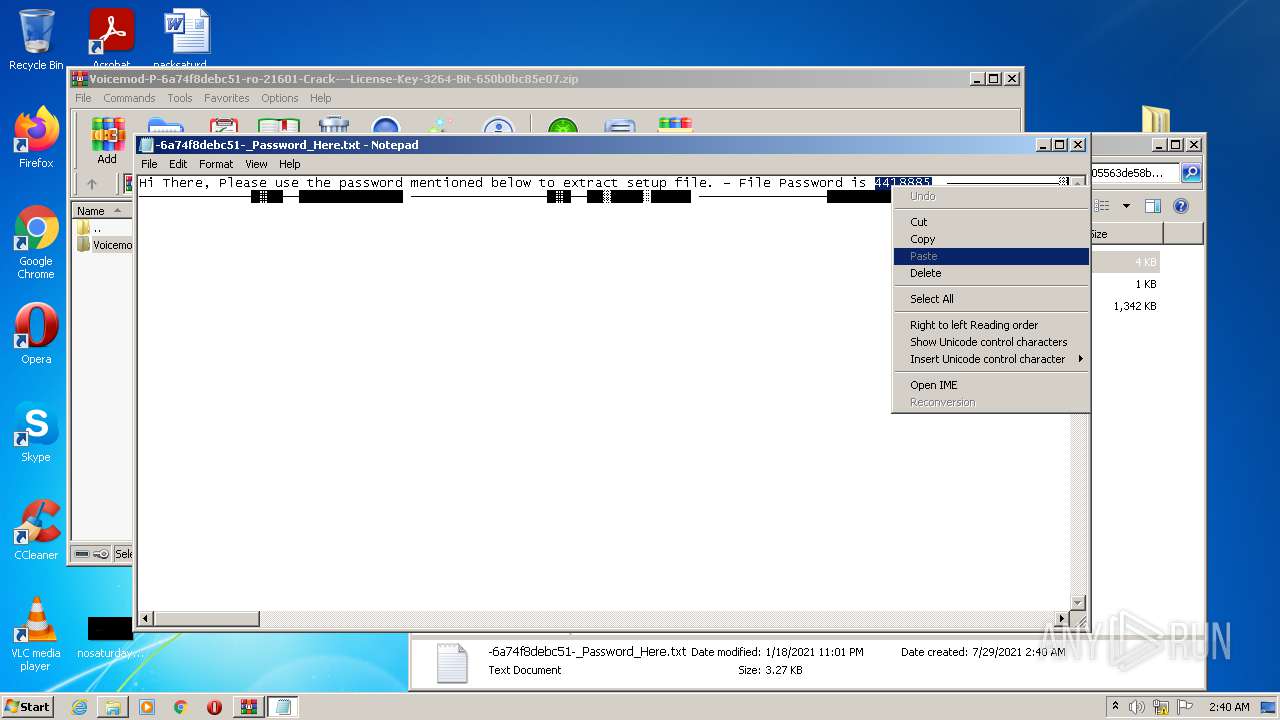Toggle Right to left Reading order
This screenshot has height=720, width=1280.
989,325
